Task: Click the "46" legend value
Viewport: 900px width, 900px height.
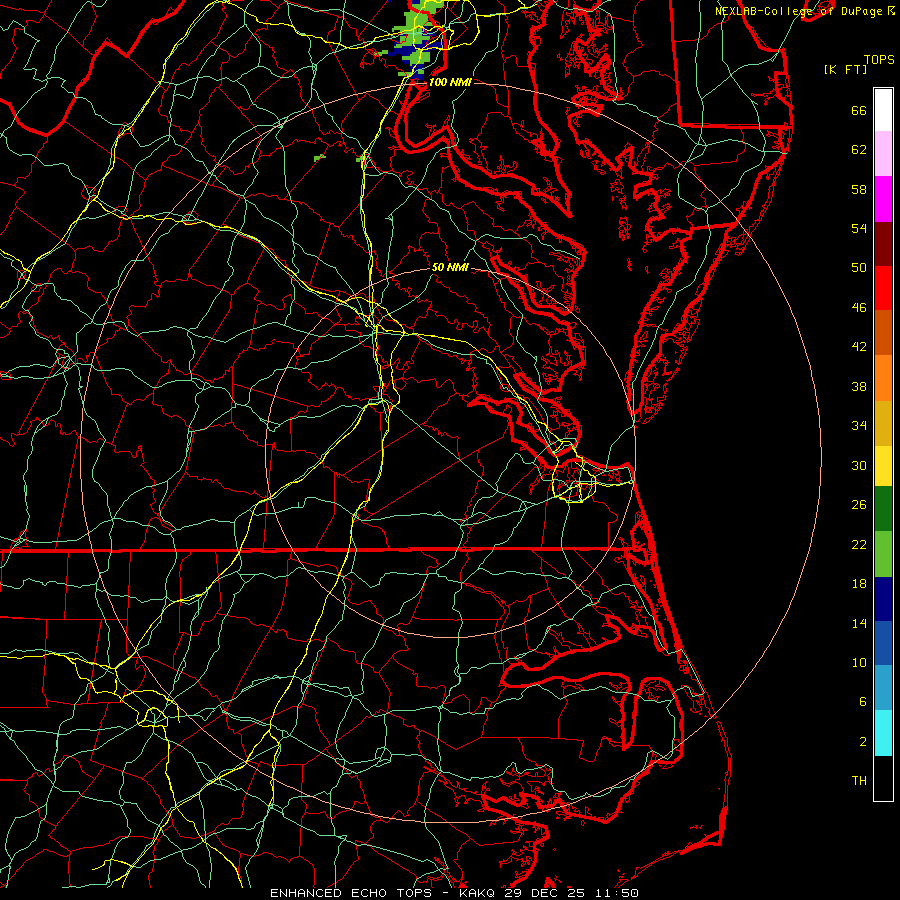Action: tap(859, 308)
